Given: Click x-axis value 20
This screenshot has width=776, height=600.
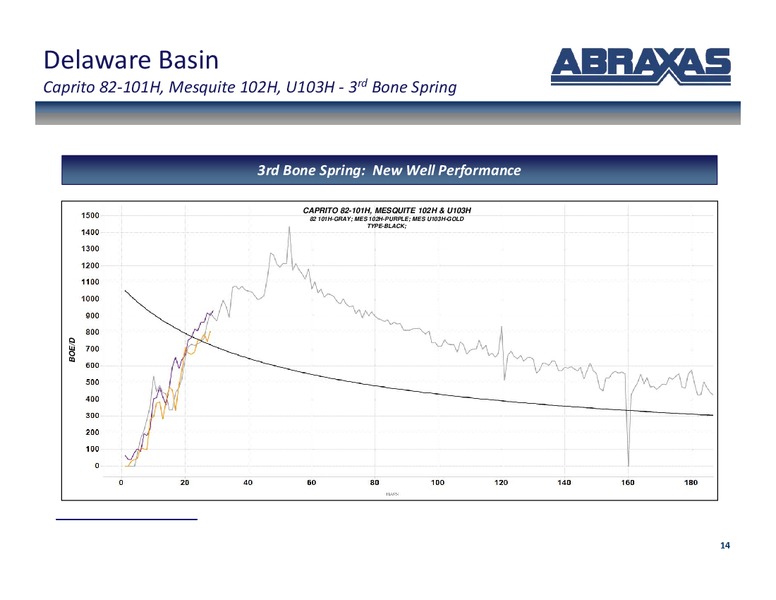Looking at the screenshot, I should click(185, 483).
